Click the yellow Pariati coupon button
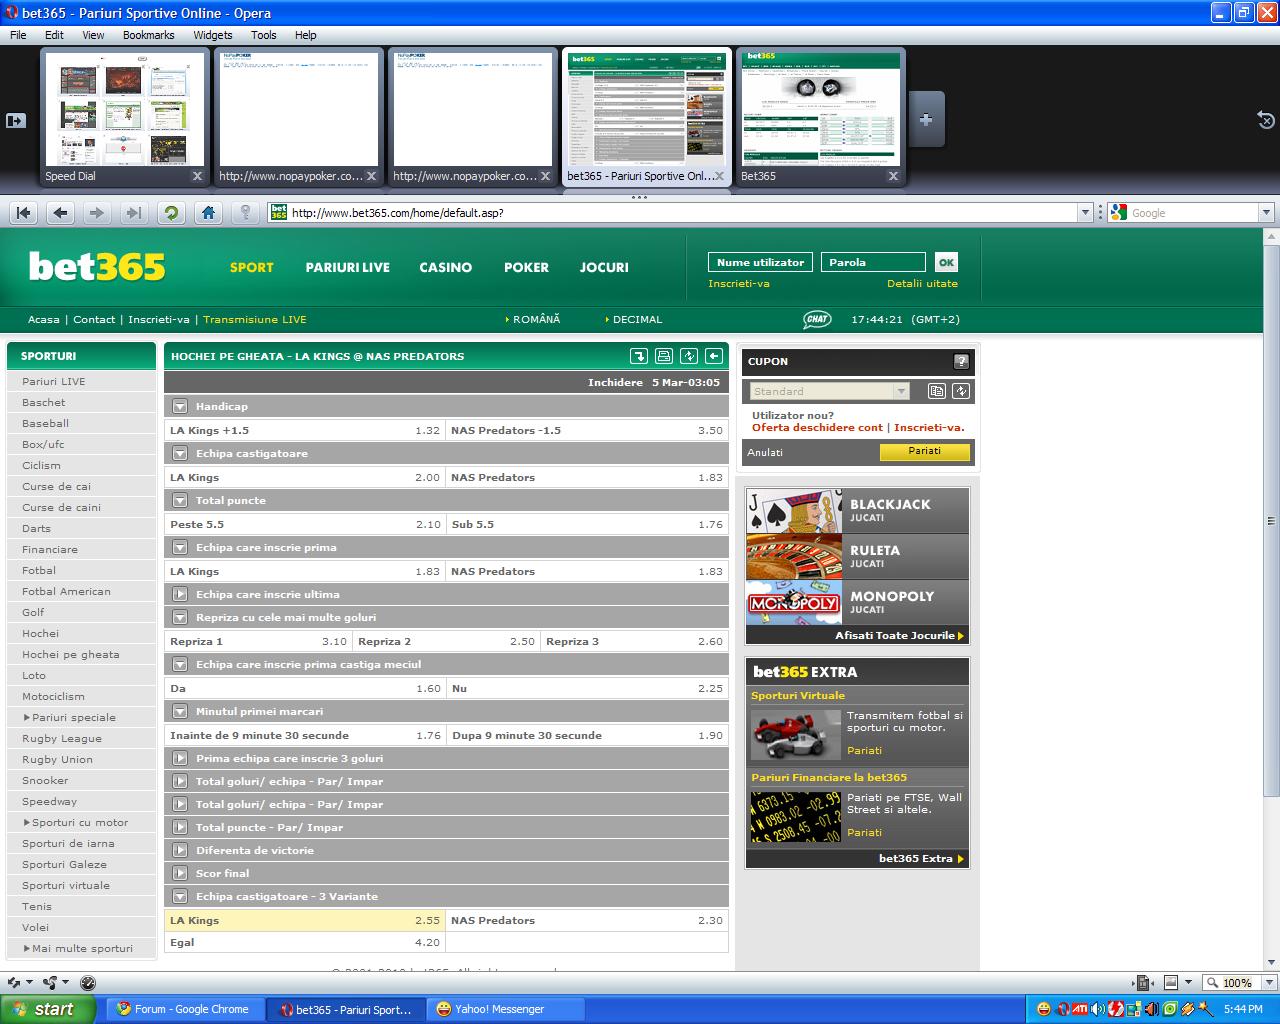Viewport: 1280px width, 1024px height. pos(925,452)
